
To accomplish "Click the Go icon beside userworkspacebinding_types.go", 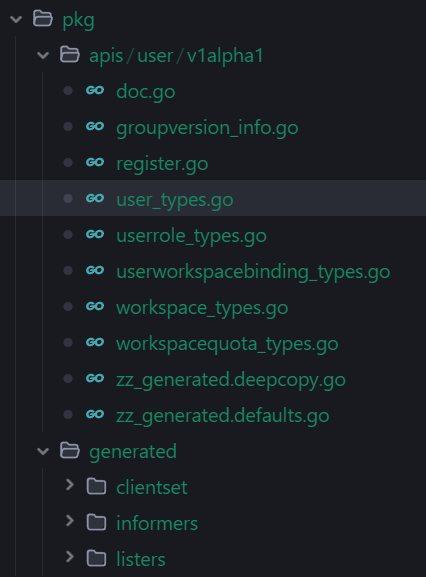I will [95, 270].
